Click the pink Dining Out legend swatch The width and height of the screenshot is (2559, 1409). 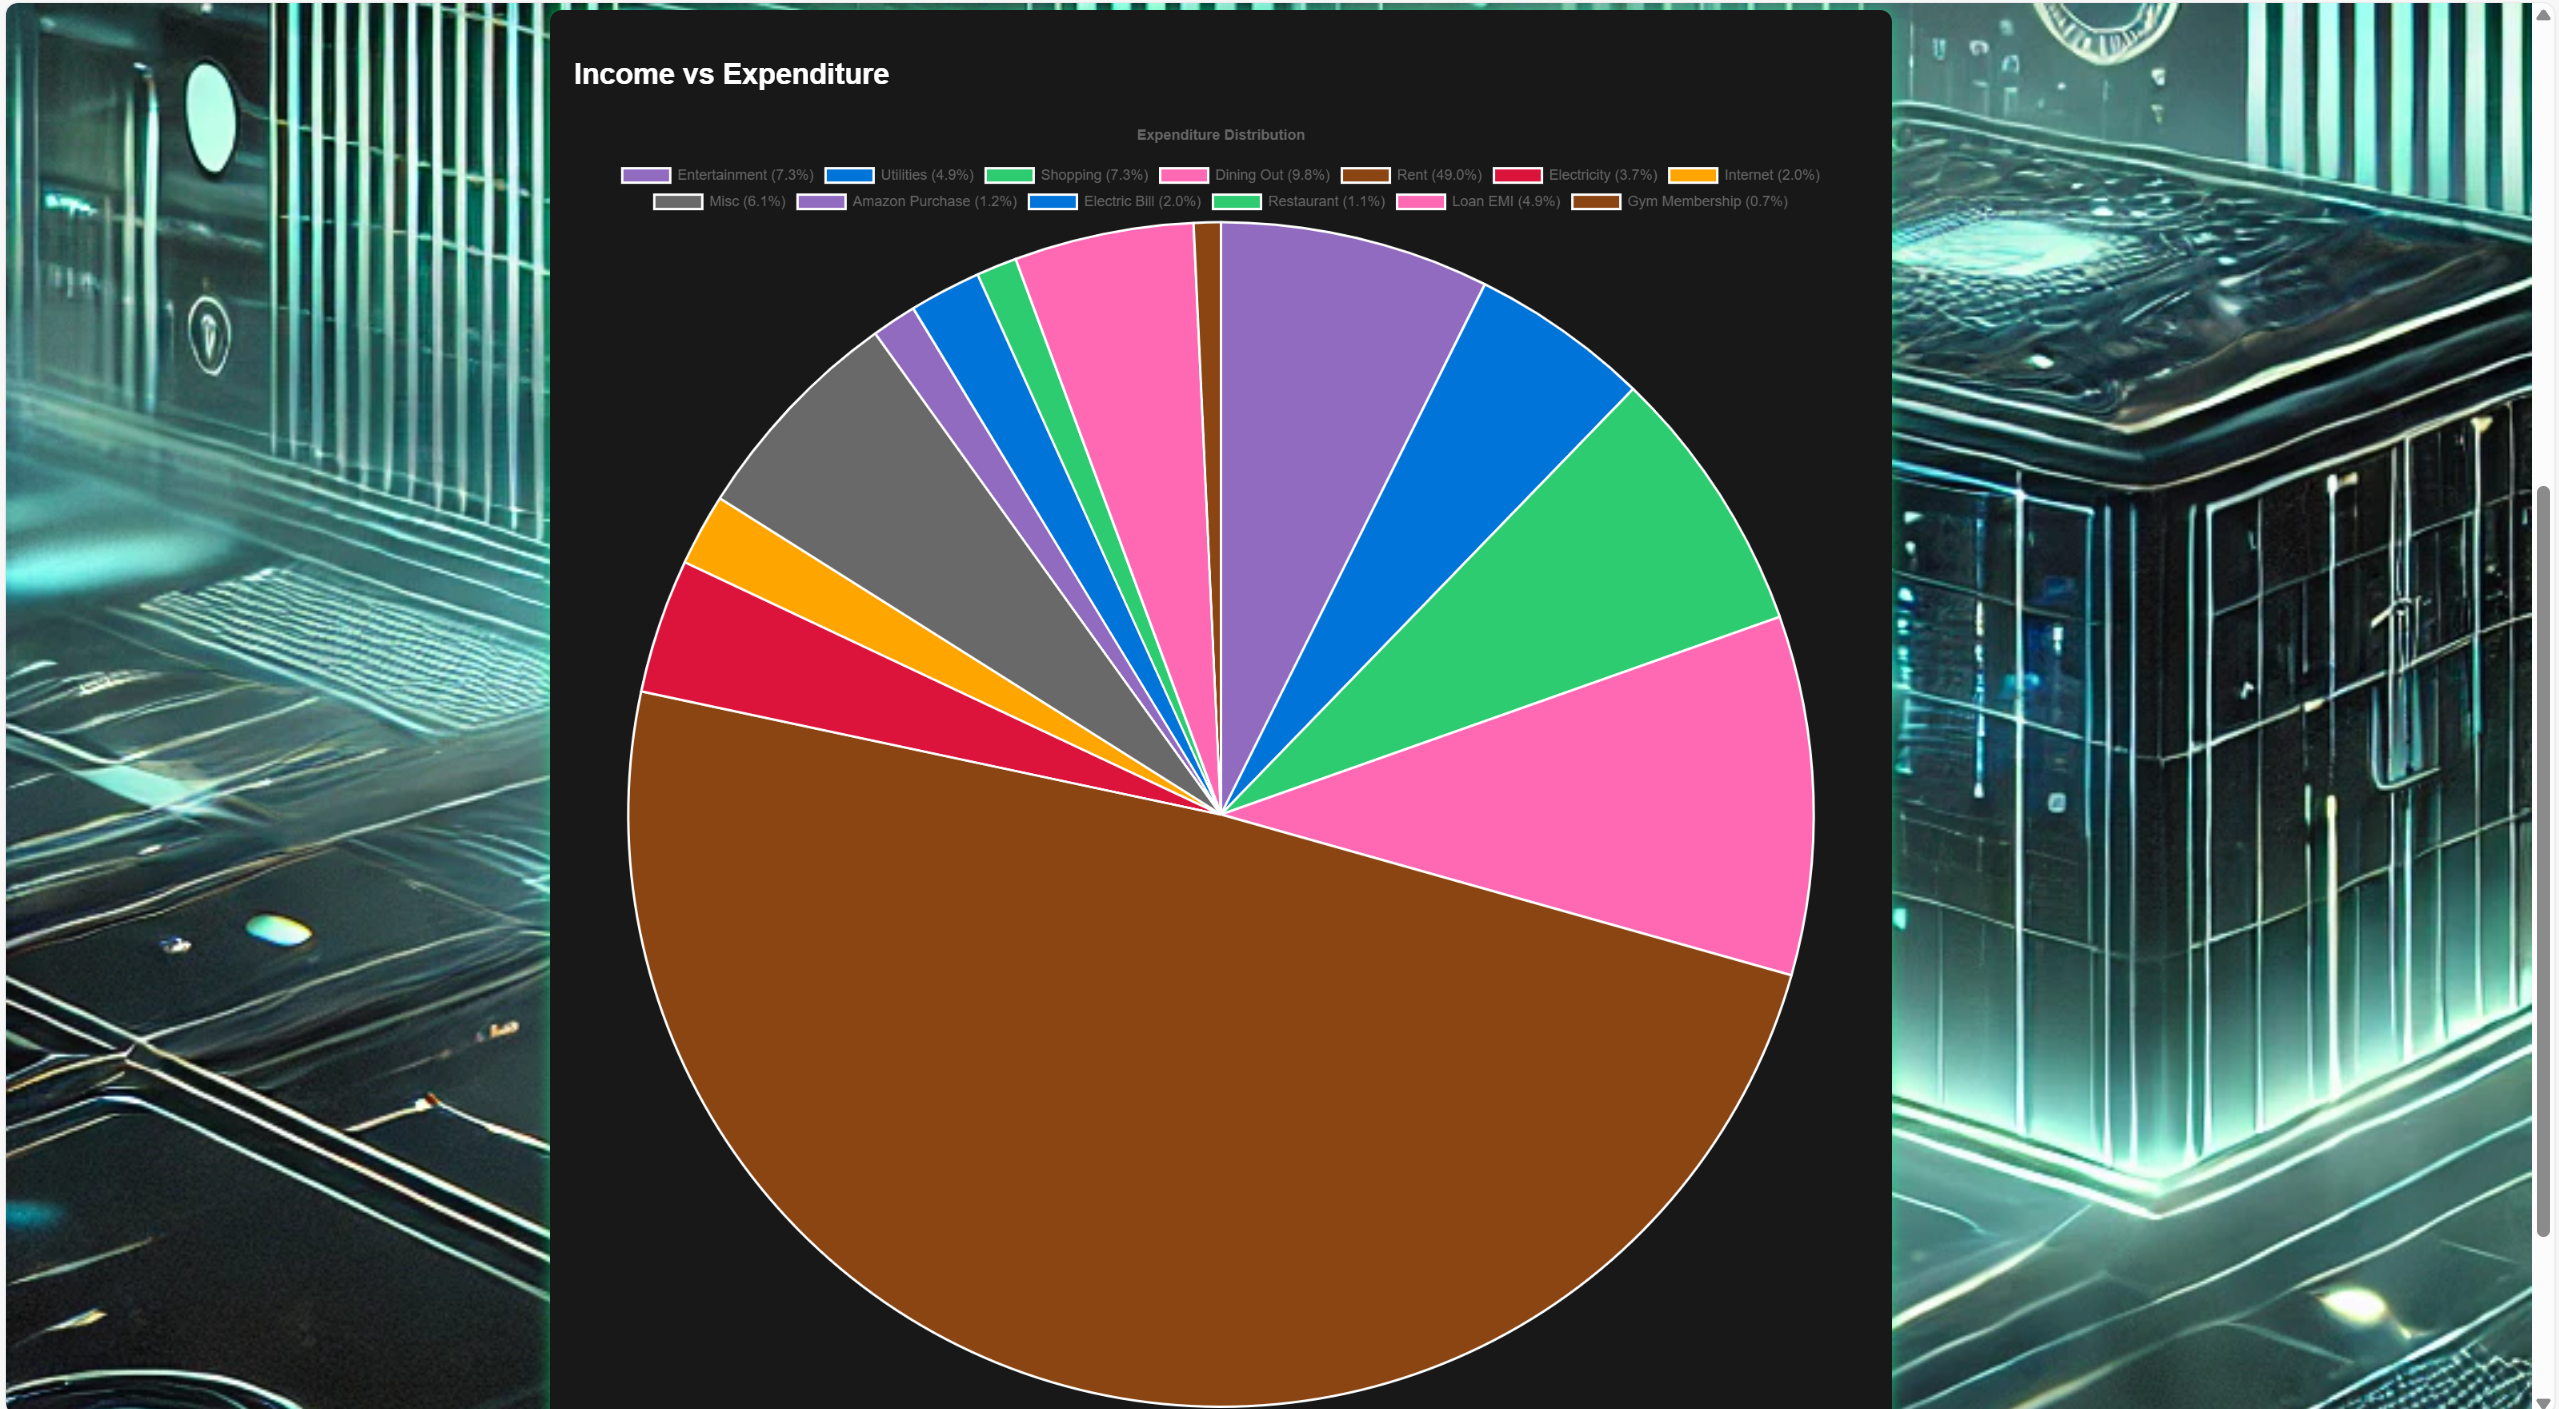click(x=1183, y=175)
